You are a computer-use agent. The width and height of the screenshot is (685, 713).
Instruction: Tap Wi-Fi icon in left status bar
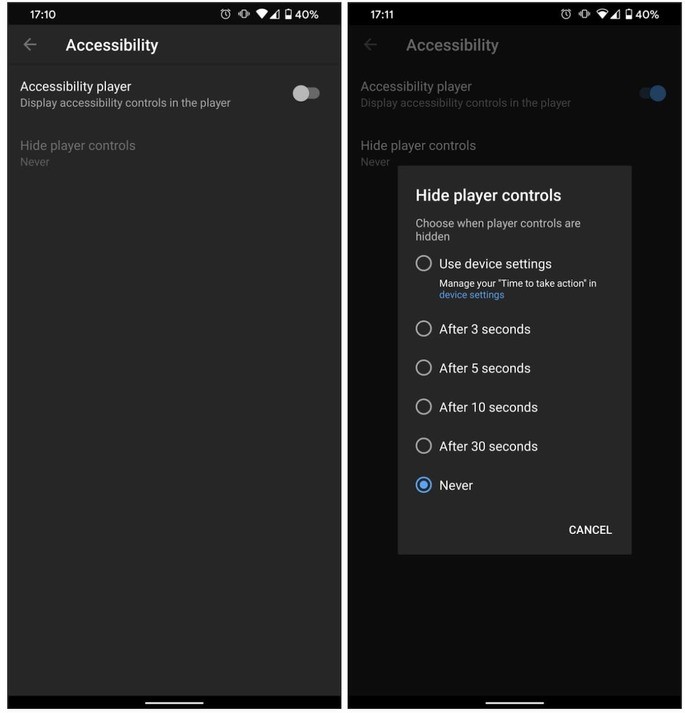pyautogui.click(x=262, y=14)
